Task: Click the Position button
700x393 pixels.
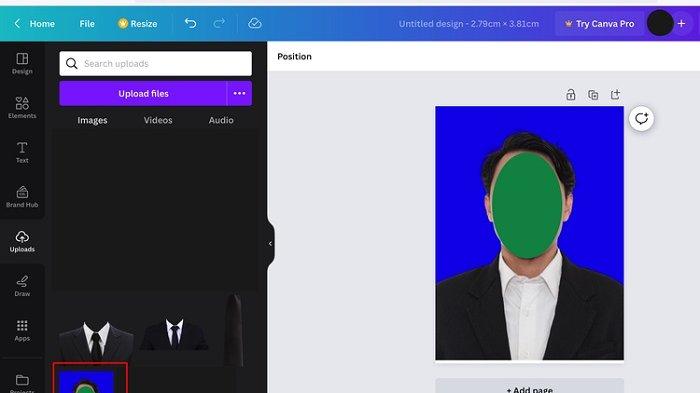Action: pos(294,56)
